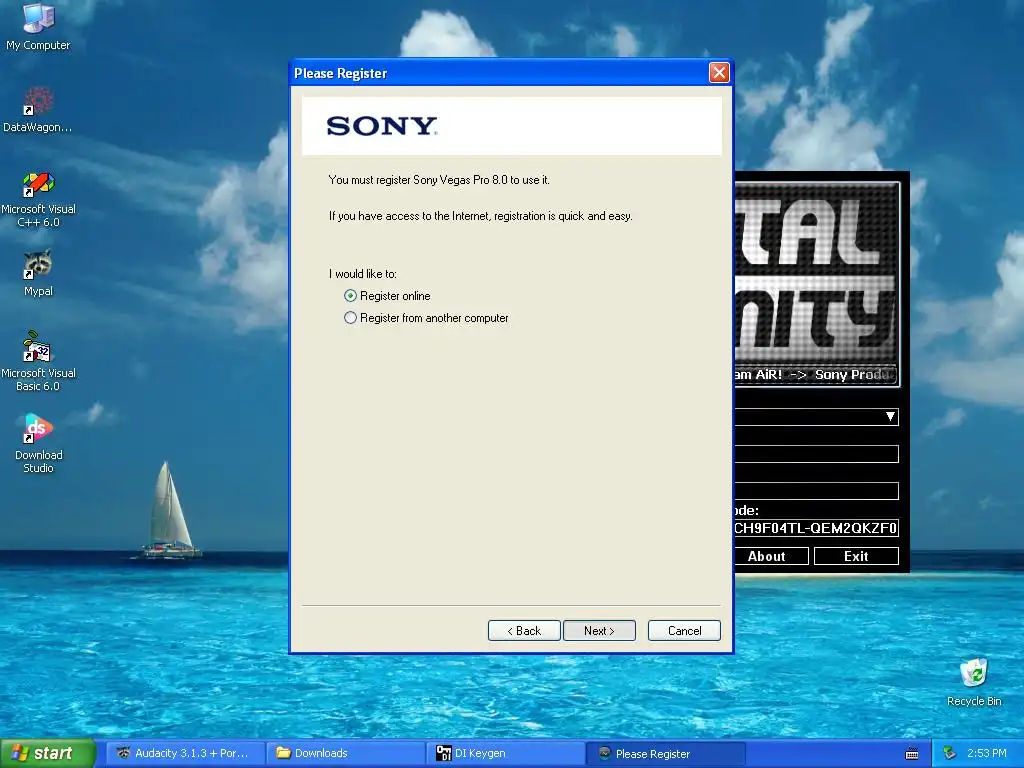Click the first empty keygen text field
Image resolution: width=1024 pixels, height=768 pixels.
pyautogui.click(x=816, y=454)
